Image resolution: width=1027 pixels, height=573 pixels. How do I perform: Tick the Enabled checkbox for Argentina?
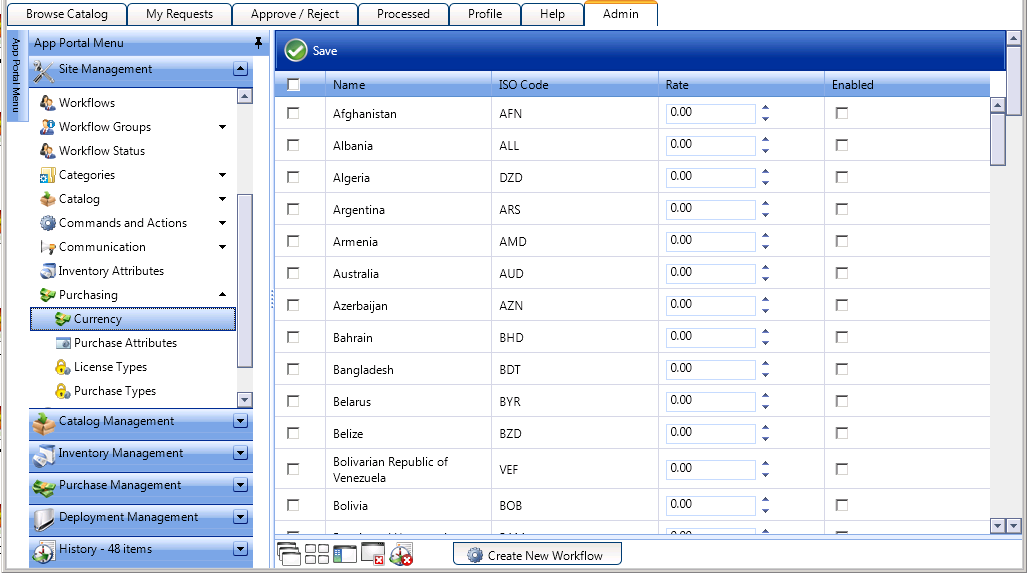[842, 210]
